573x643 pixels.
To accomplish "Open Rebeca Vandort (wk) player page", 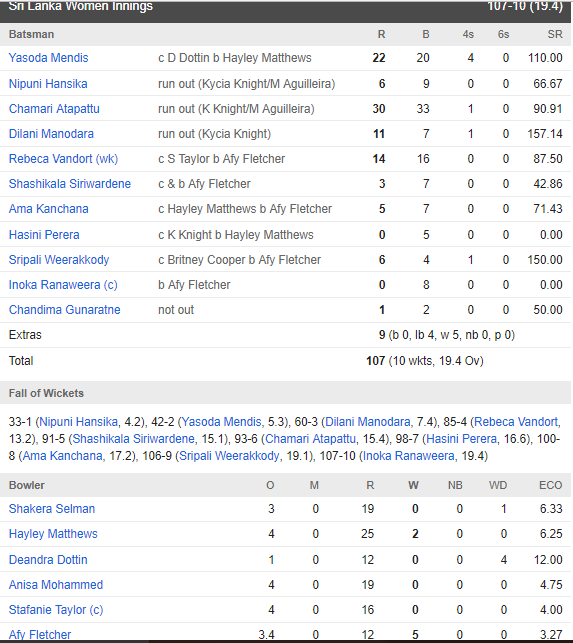I will 64,159.
